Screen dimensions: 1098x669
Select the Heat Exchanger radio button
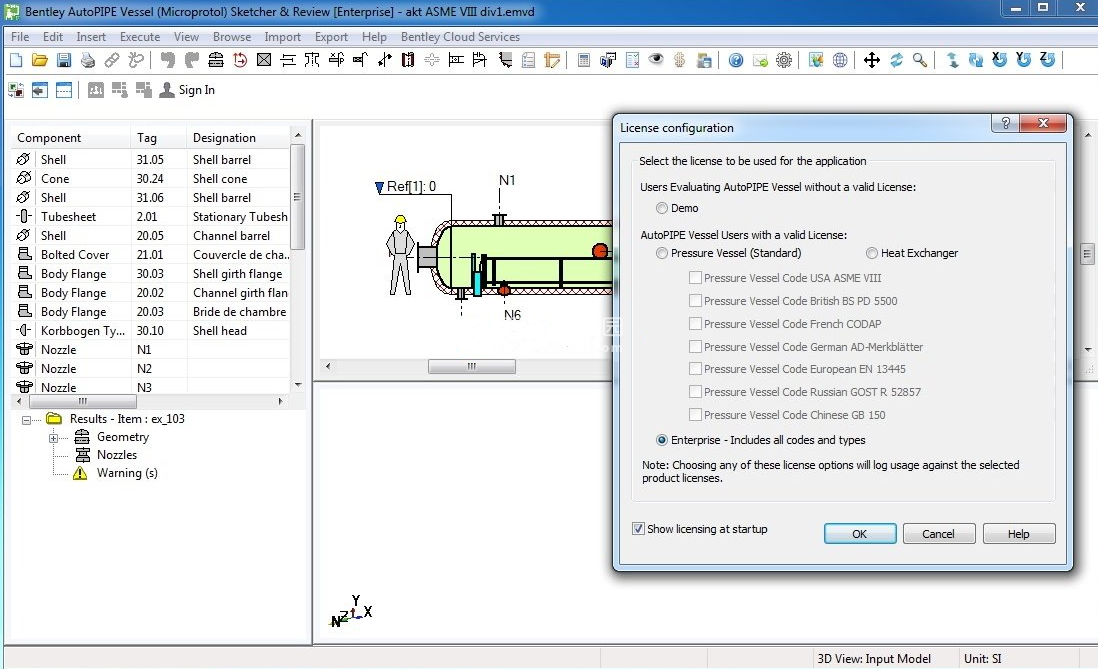coord(872,253)
